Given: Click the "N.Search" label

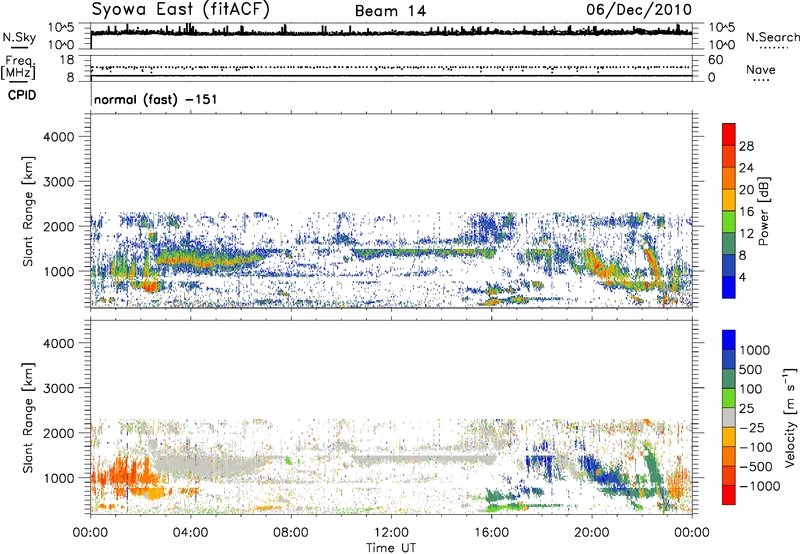Looking at the screenshot, I should [x=772, y=37].
